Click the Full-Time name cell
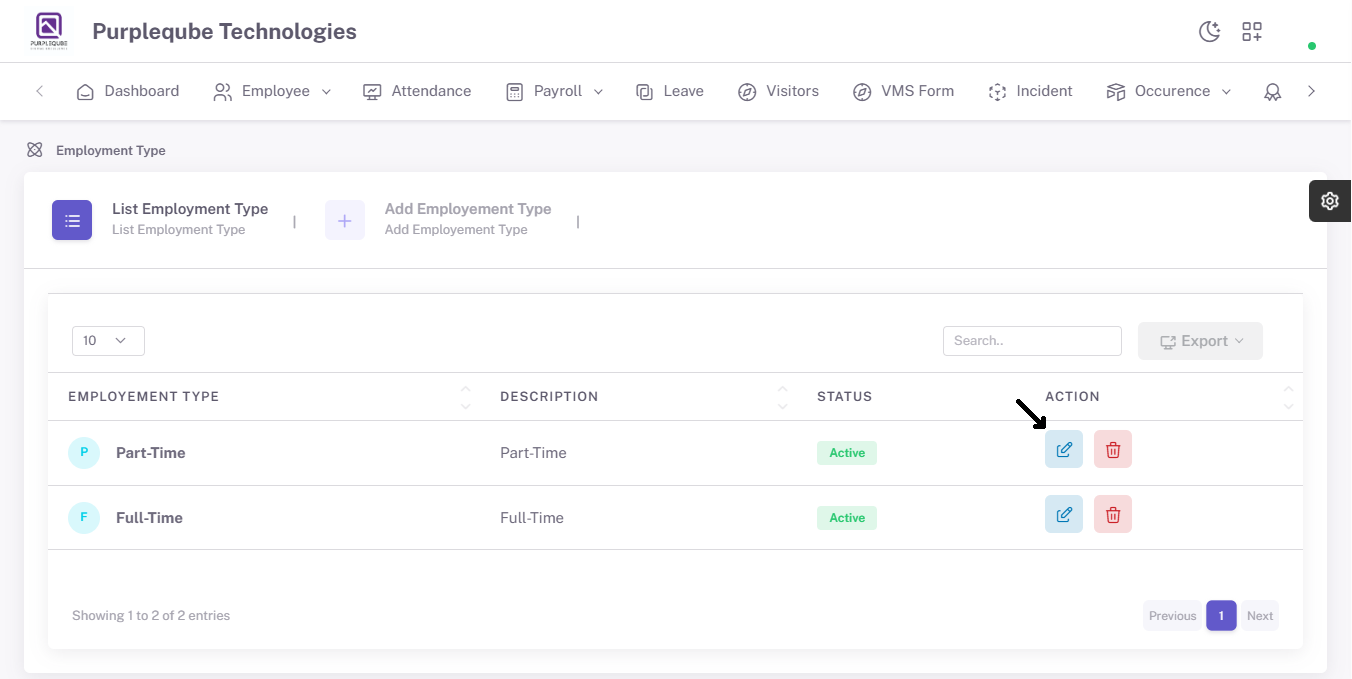Image resolution: width=1352 pixels, height=679 pixels. (x=149, y=518)
